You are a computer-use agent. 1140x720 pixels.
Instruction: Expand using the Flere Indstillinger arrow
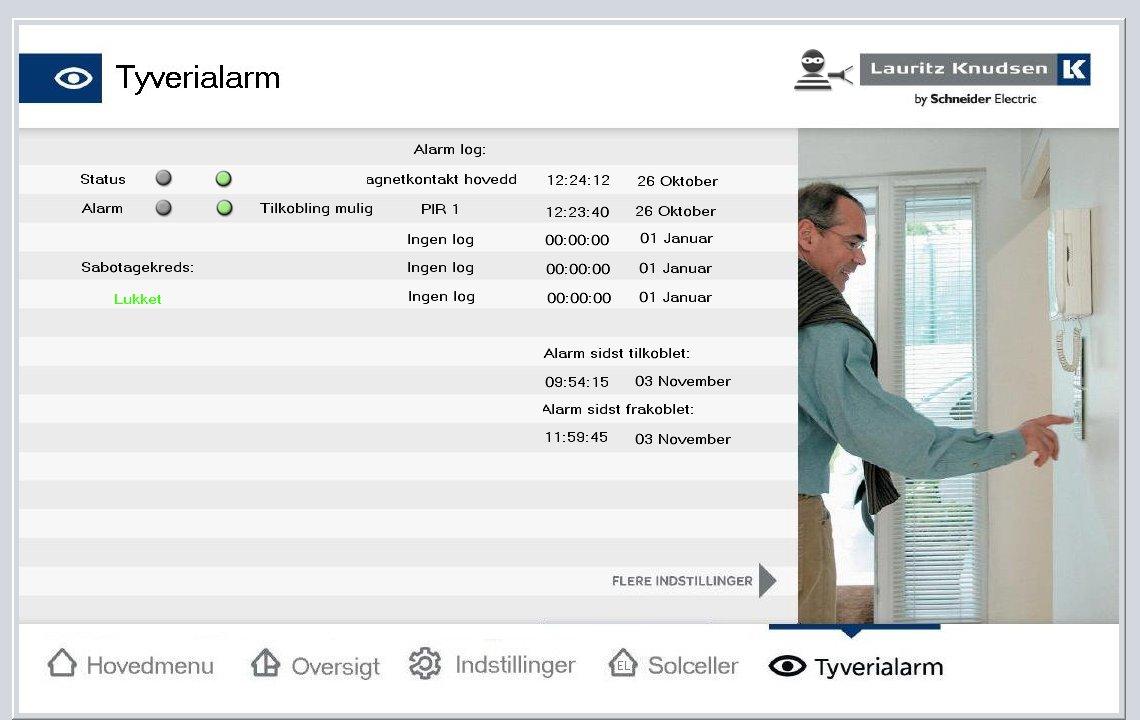[x=767, y=580]
